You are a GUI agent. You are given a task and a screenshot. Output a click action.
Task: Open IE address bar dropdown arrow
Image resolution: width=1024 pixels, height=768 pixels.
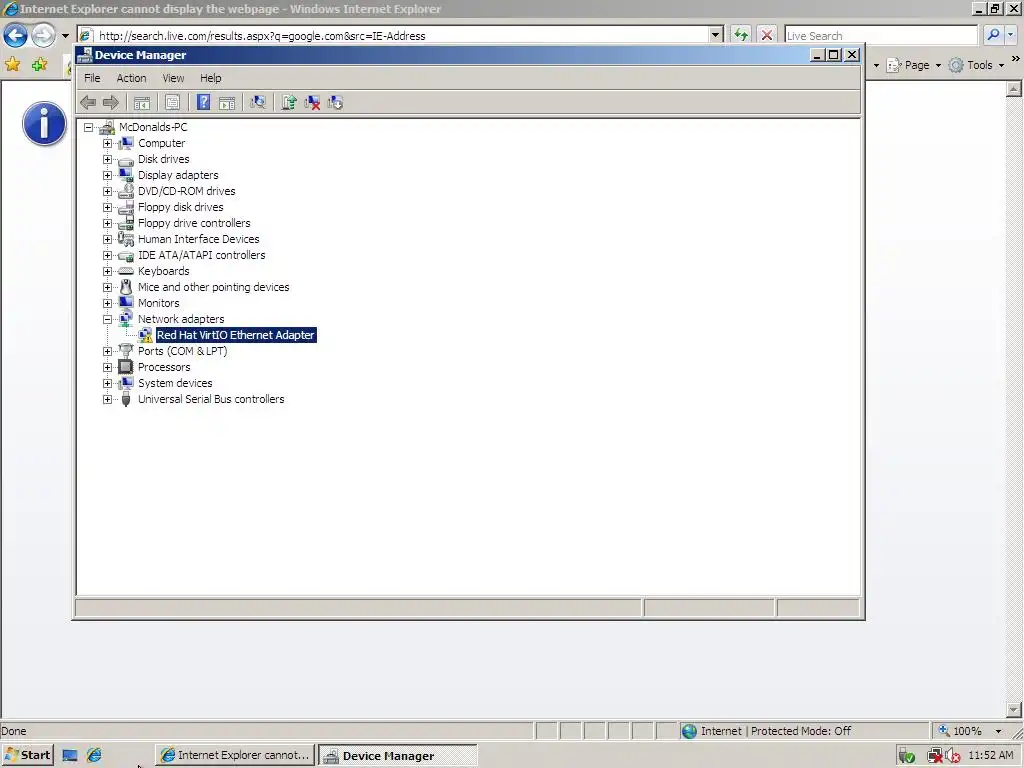tap(716, 35)
